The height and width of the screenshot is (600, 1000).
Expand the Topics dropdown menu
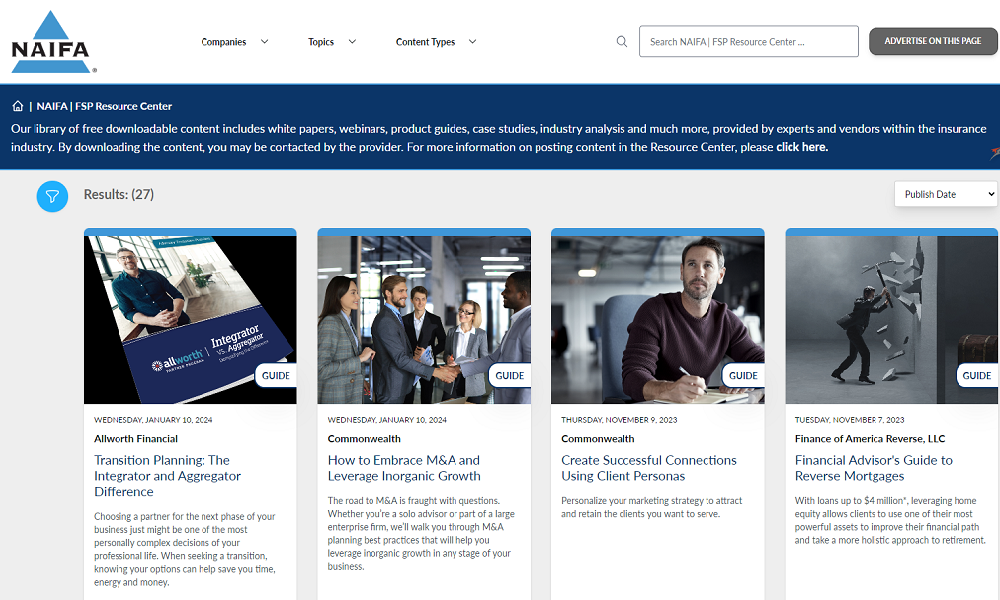point(332,42)
